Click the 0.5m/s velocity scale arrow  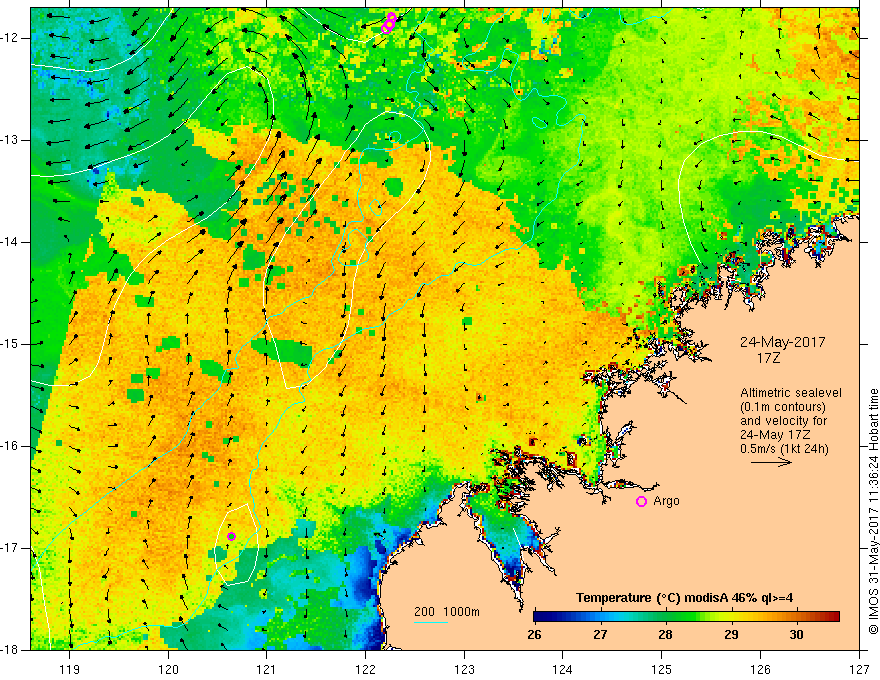pyautogui.click(x=772, y=462)
